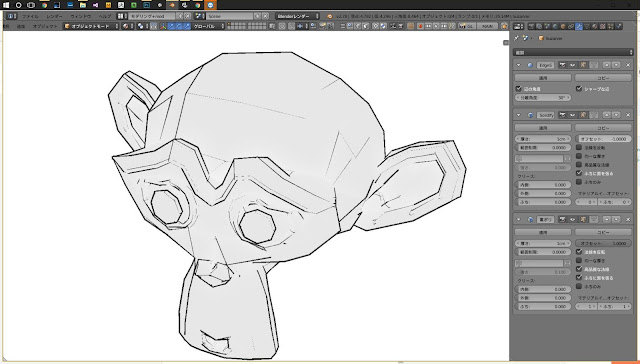Open the ウィンドウ menu
The height and width of the screenshot is (364, 640).
click(81, 16)
